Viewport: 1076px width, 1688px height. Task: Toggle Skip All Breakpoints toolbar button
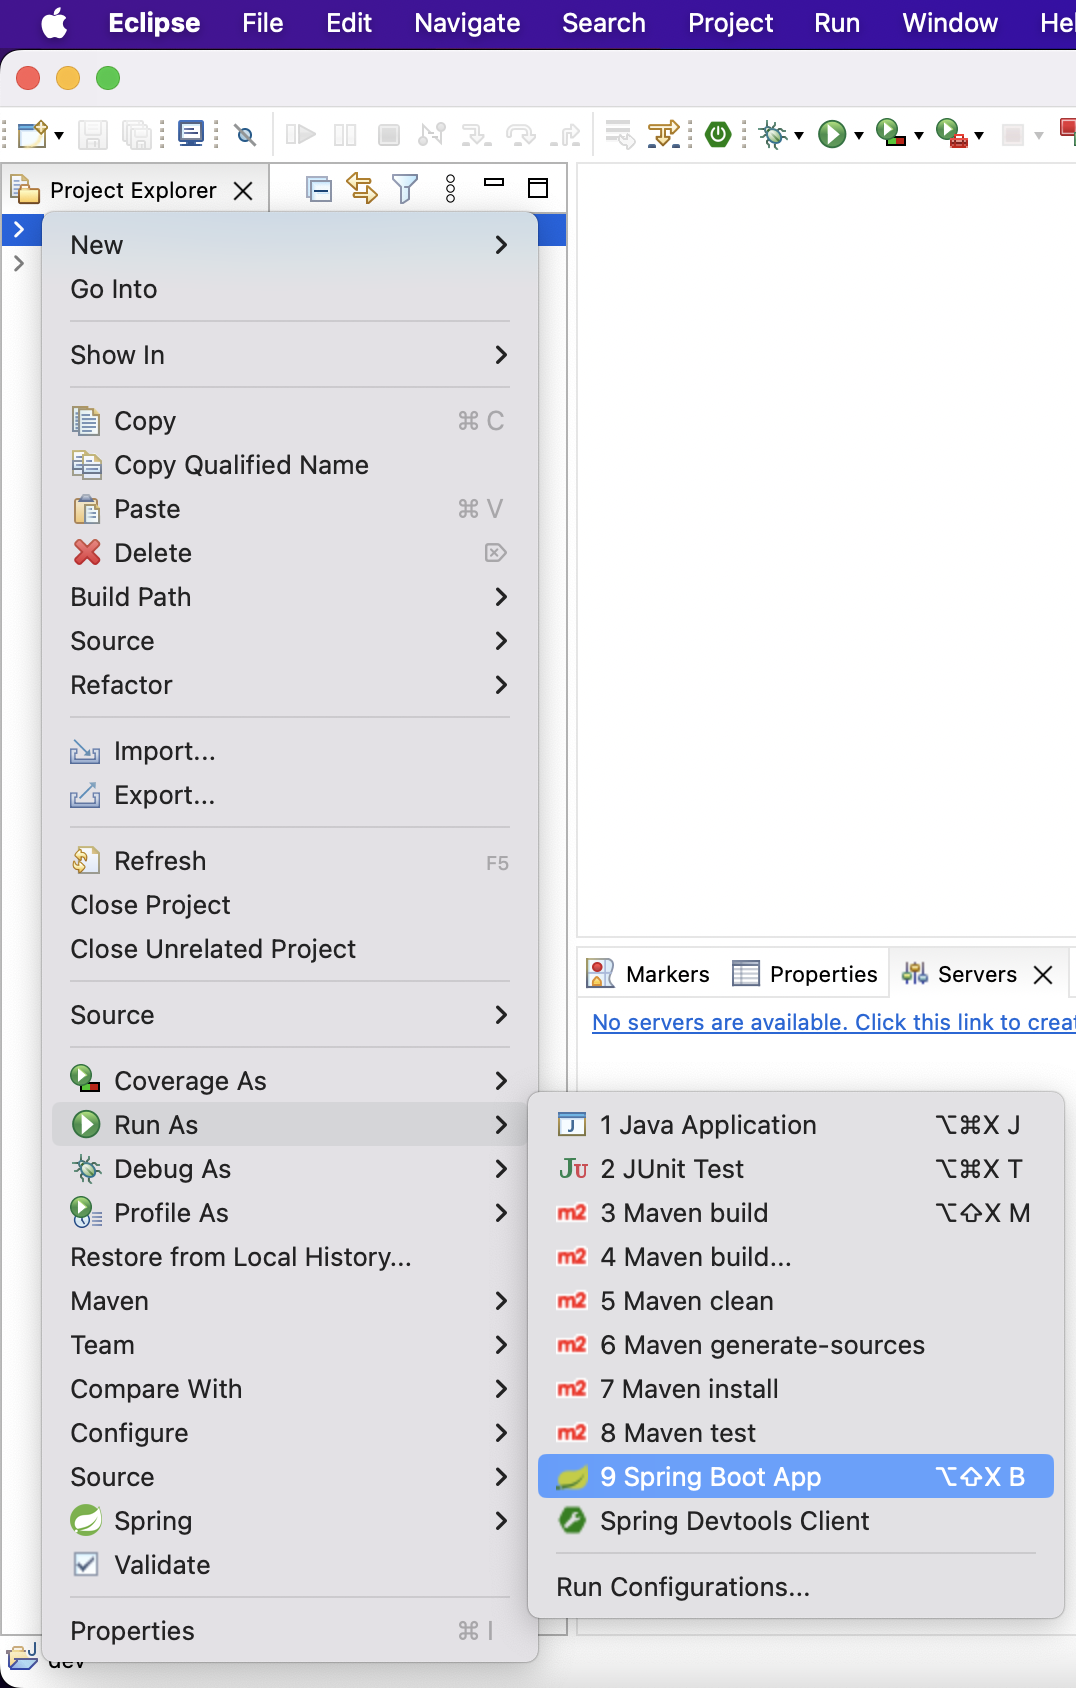pos(245,134)
